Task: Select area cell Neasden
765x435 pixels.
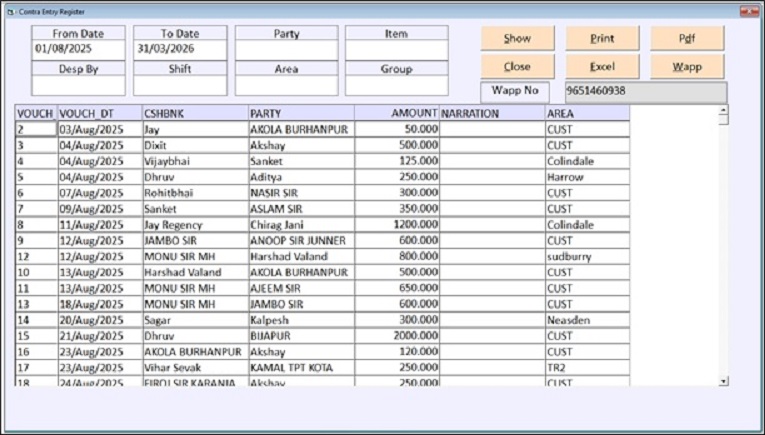Action: 587,320
